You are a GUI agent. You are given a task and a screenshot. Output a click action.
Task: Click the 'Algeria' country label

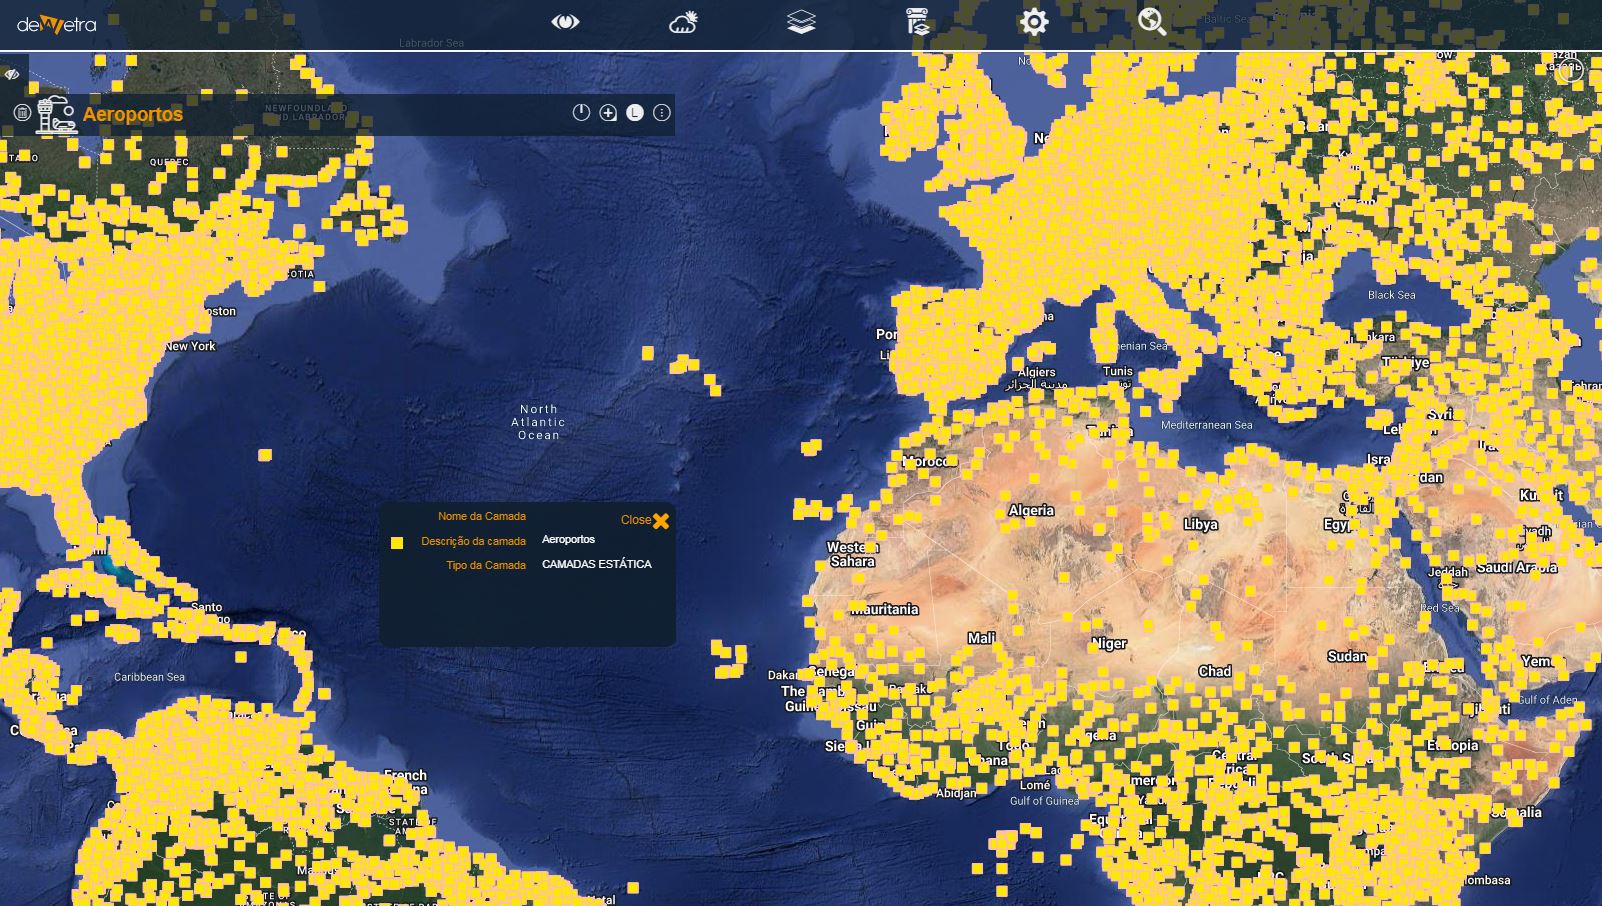click(x=1031, y=510)
